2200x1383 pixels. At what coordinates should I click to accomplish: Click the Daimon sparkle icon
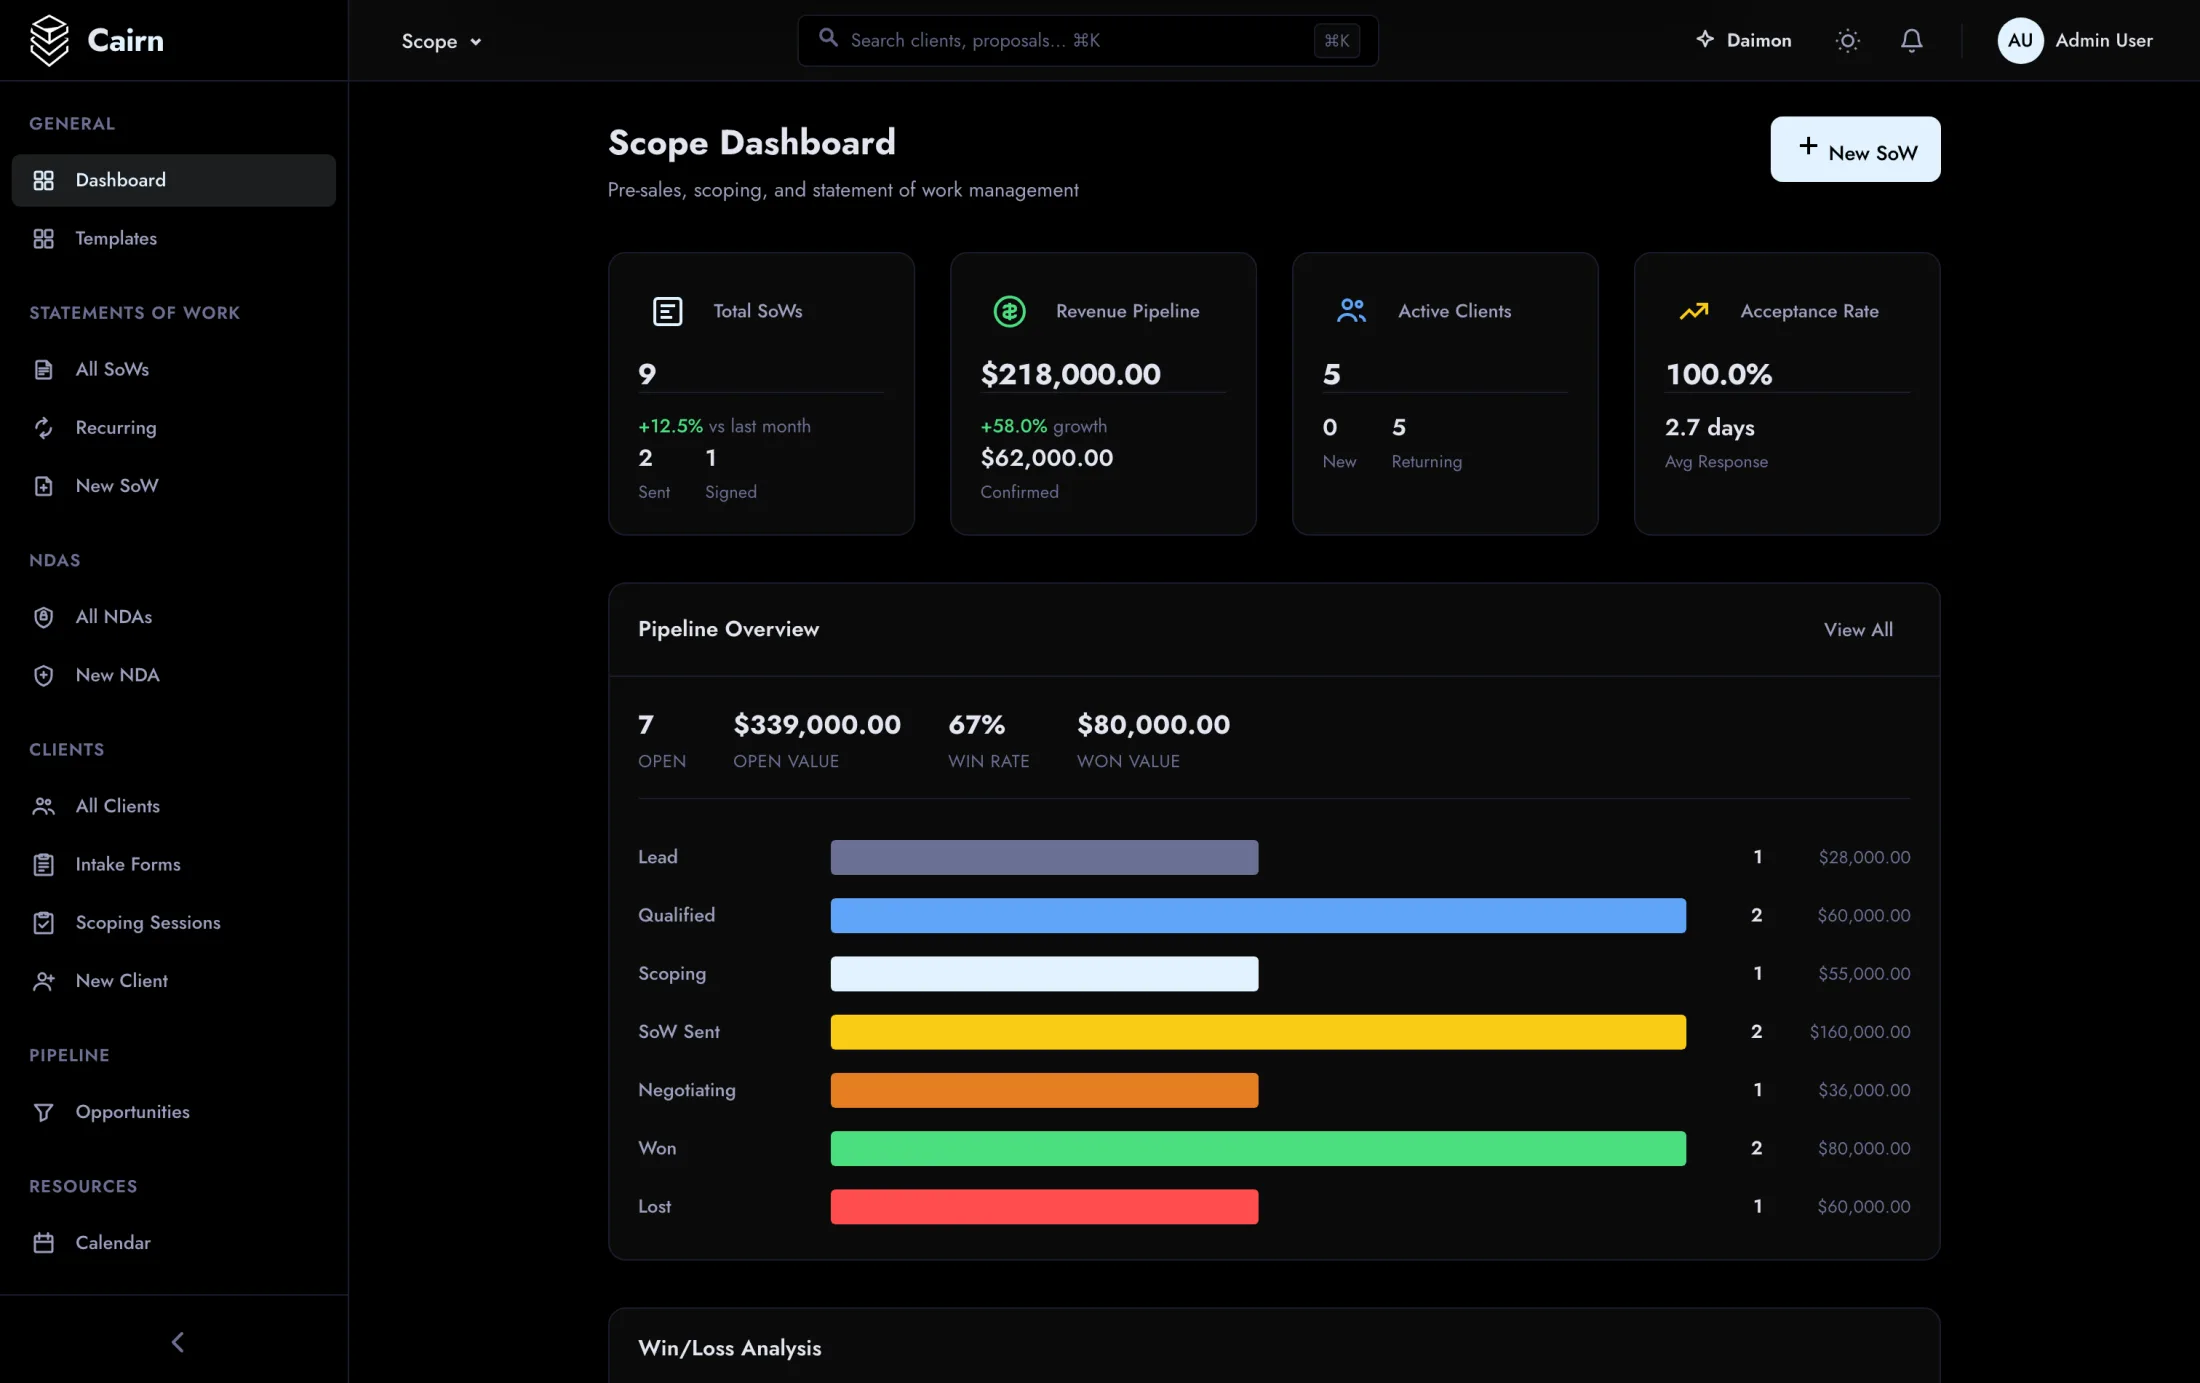tap(1705, 40)
